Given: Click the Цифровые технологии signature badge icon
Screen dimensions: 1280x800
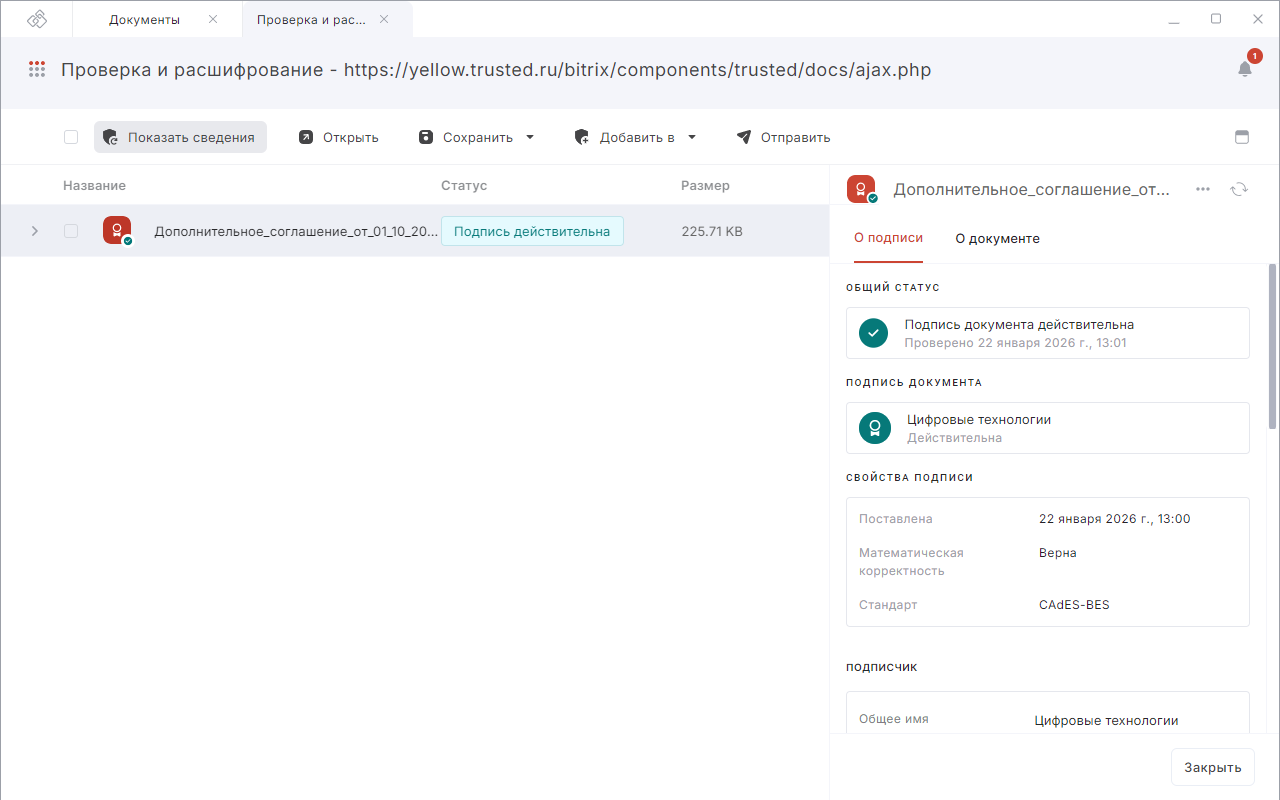Looking at the screenshot, I should 874,427.
